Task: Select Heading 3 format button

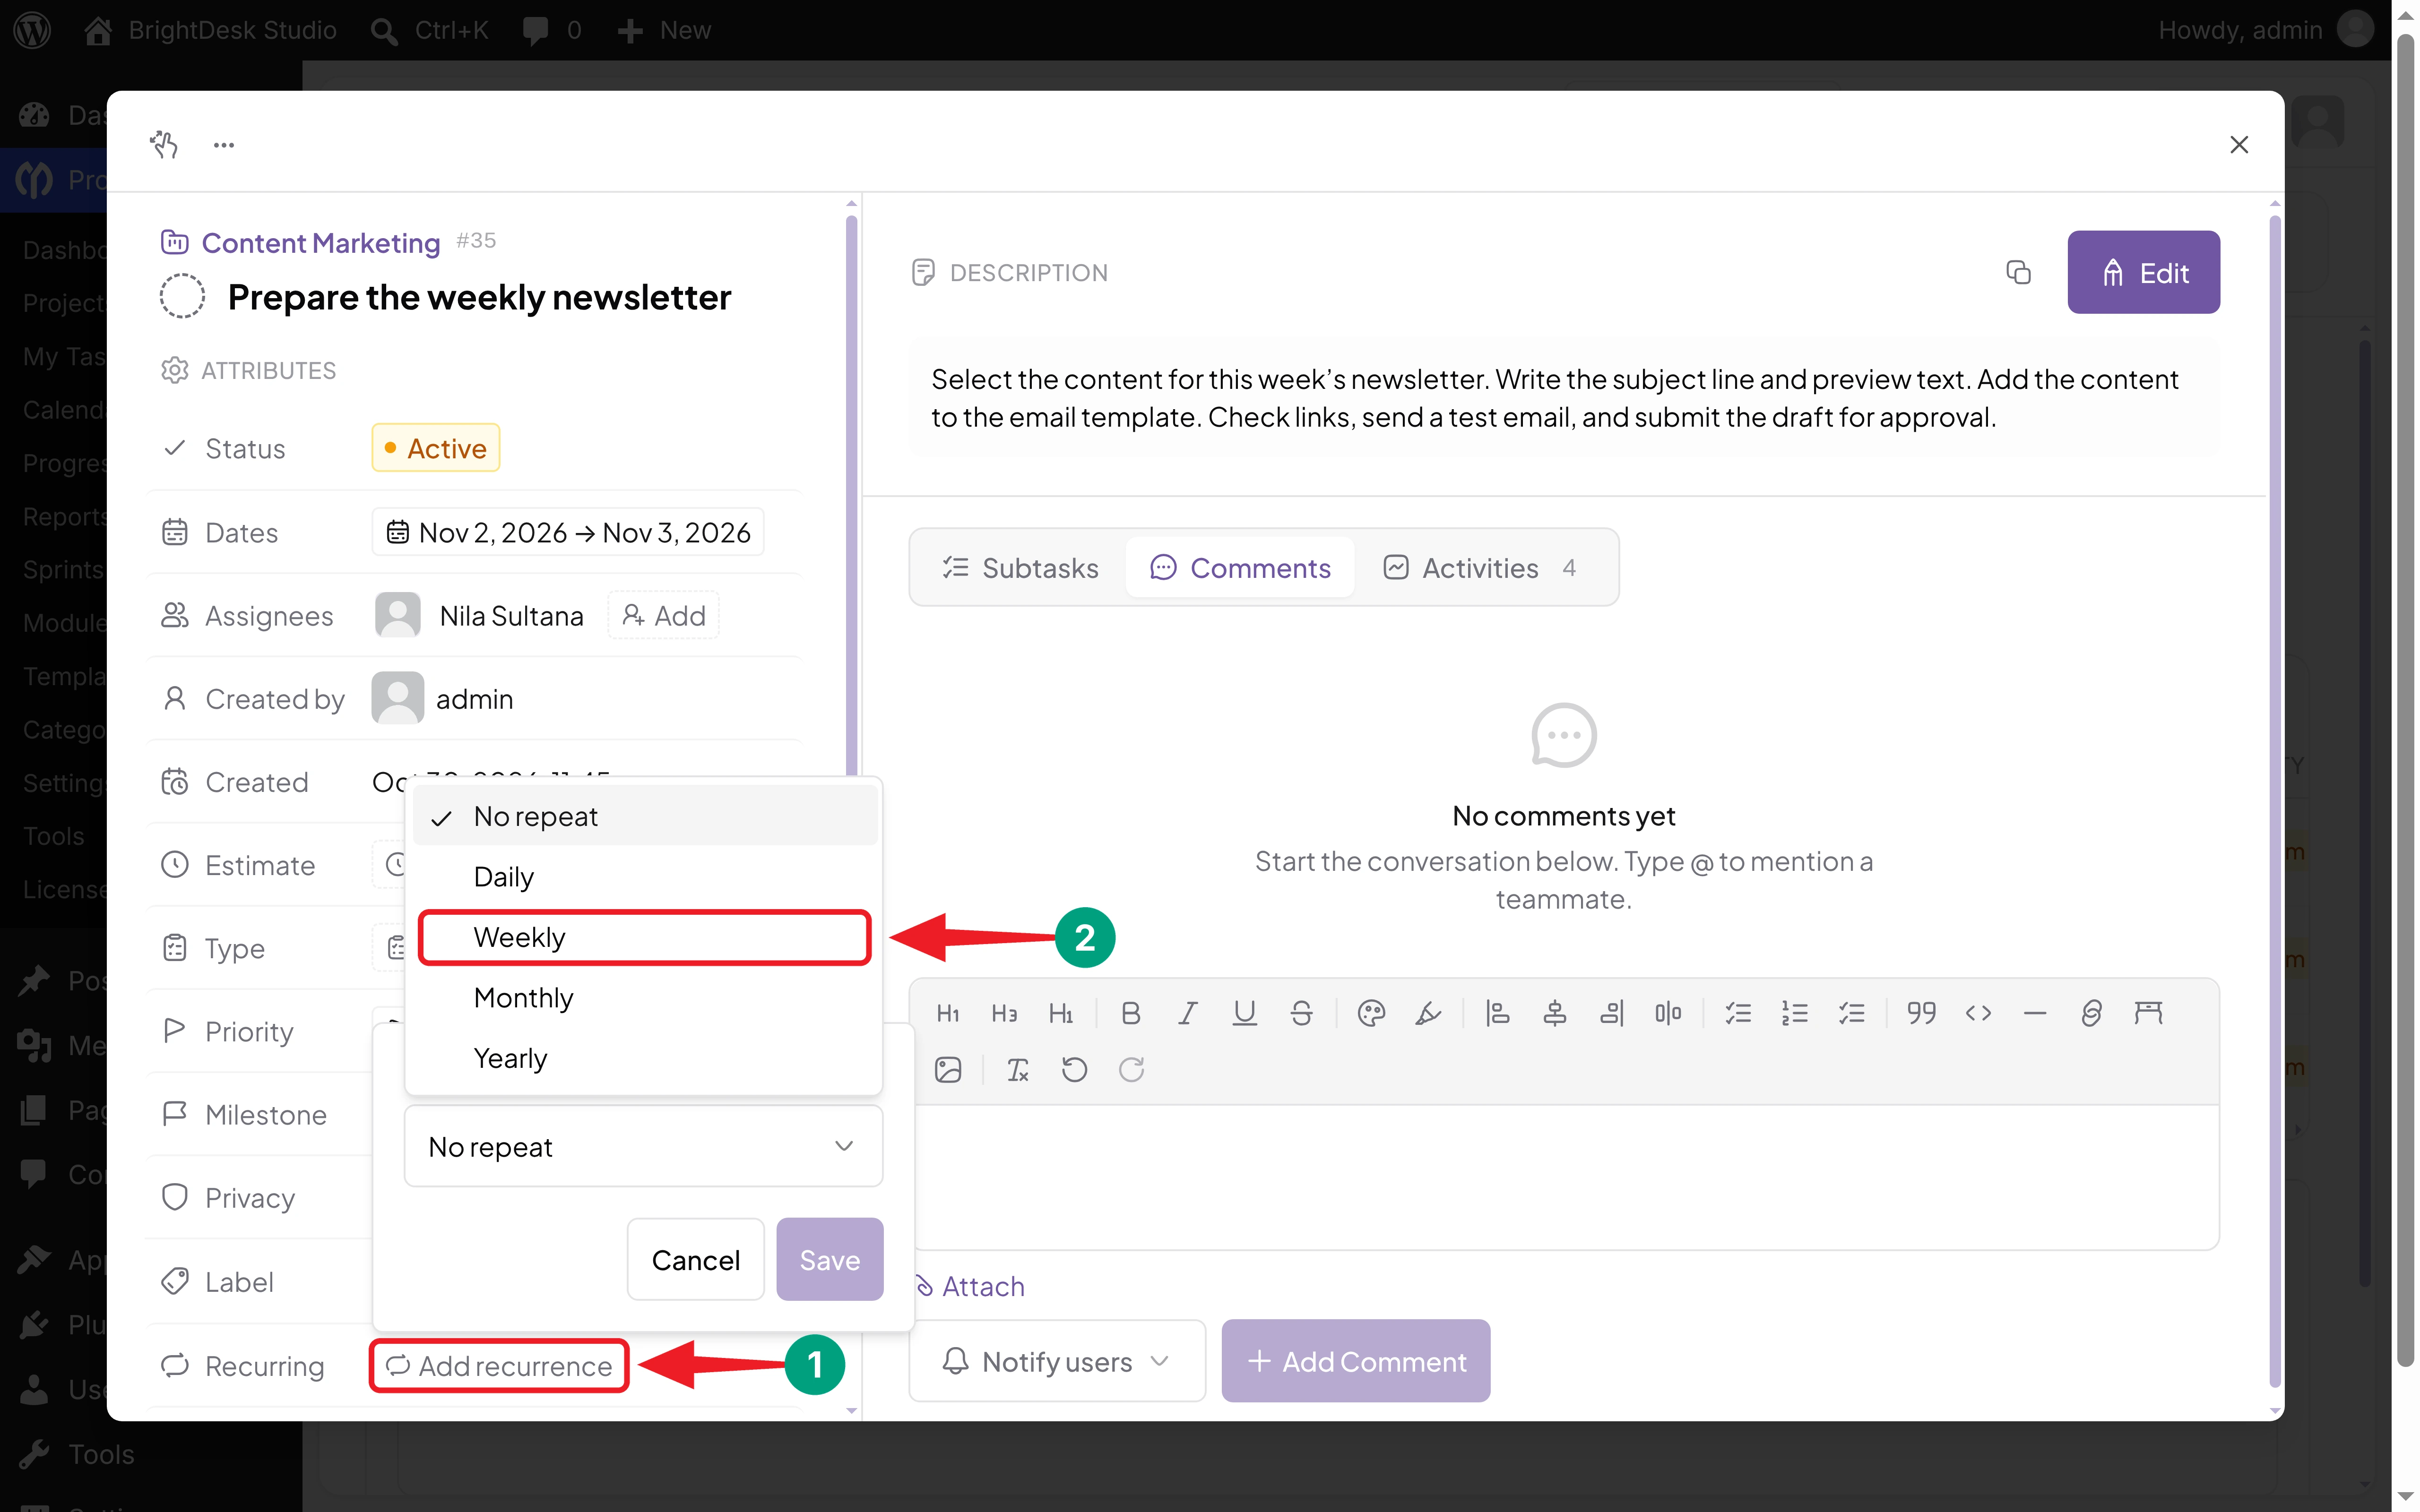Action: (1004, 1013)
